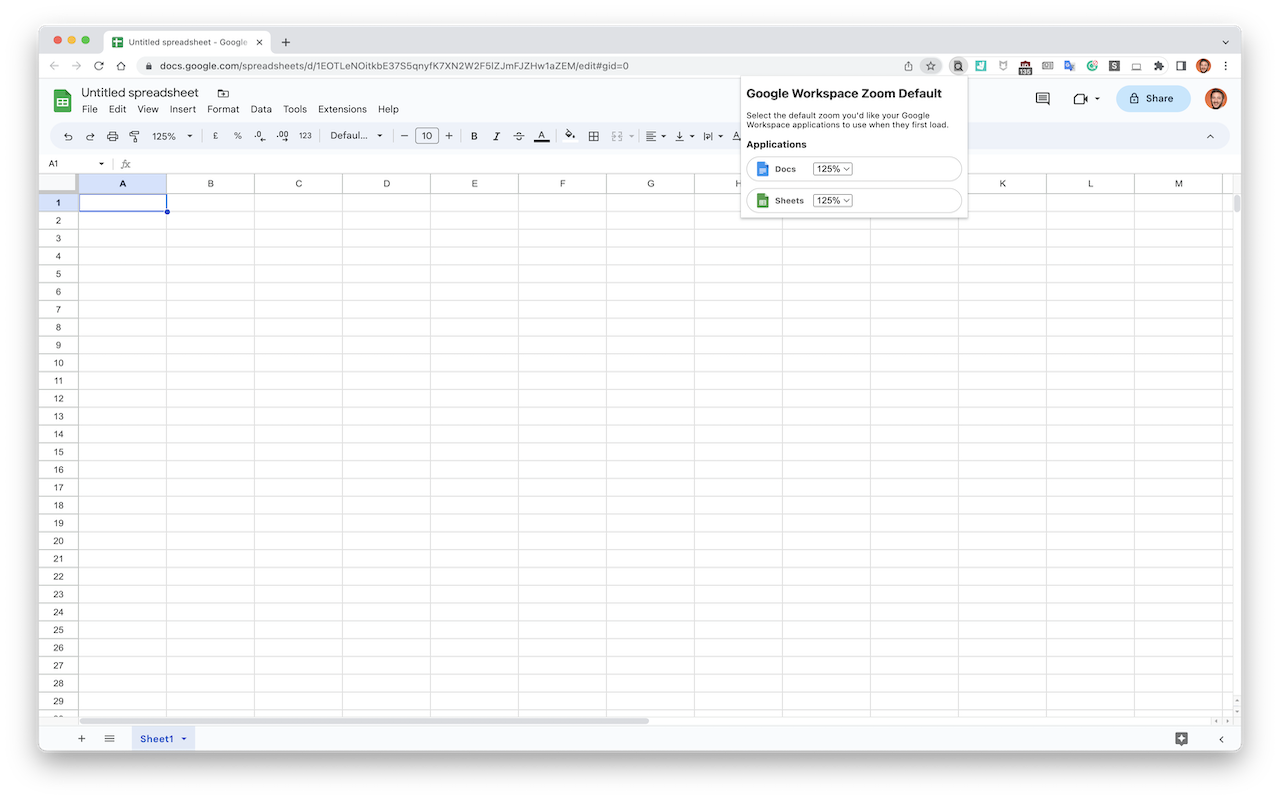Open the View menu
This screenshot has height=800, width=1280.
148,109
